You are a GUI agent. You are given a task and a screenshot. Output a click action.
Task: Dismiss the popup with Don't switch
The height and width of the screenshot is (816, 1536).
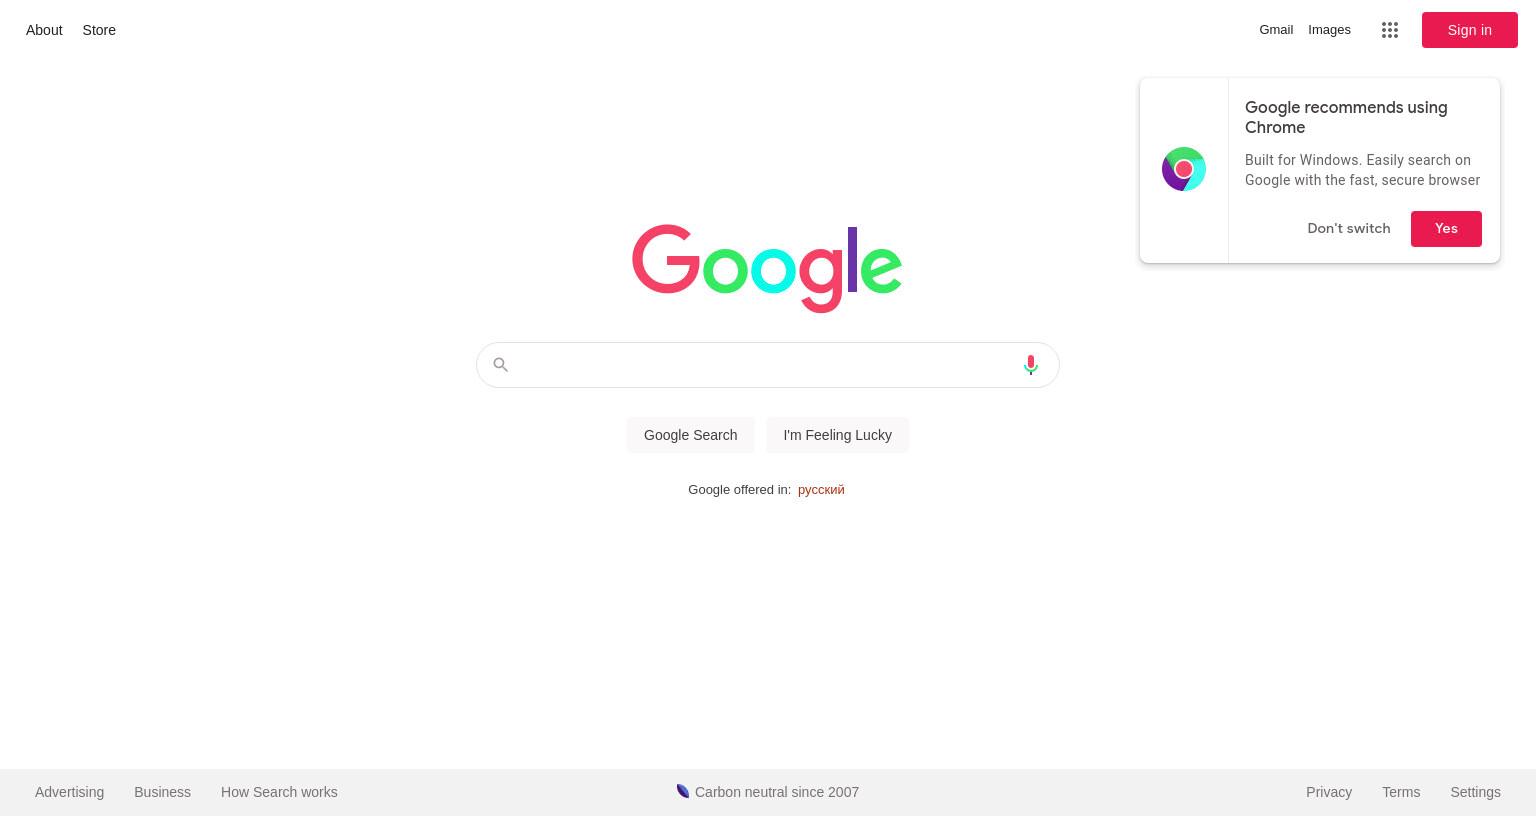click(1348, 228)
